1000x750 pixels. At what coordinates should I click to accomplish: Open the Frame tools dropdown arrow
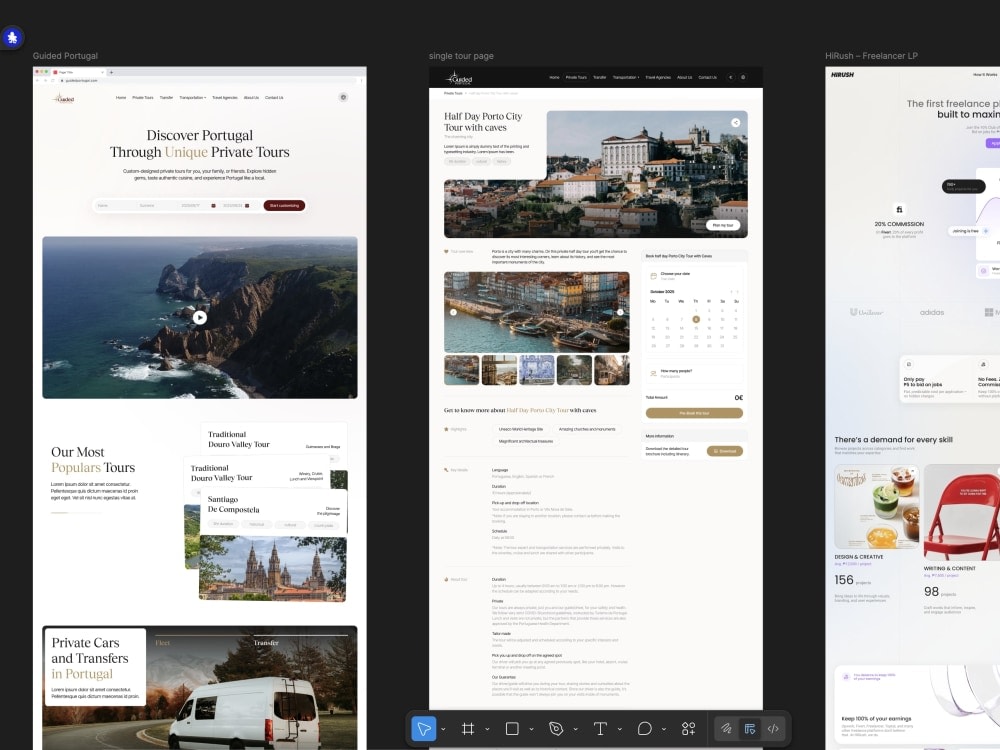(487, 729)
